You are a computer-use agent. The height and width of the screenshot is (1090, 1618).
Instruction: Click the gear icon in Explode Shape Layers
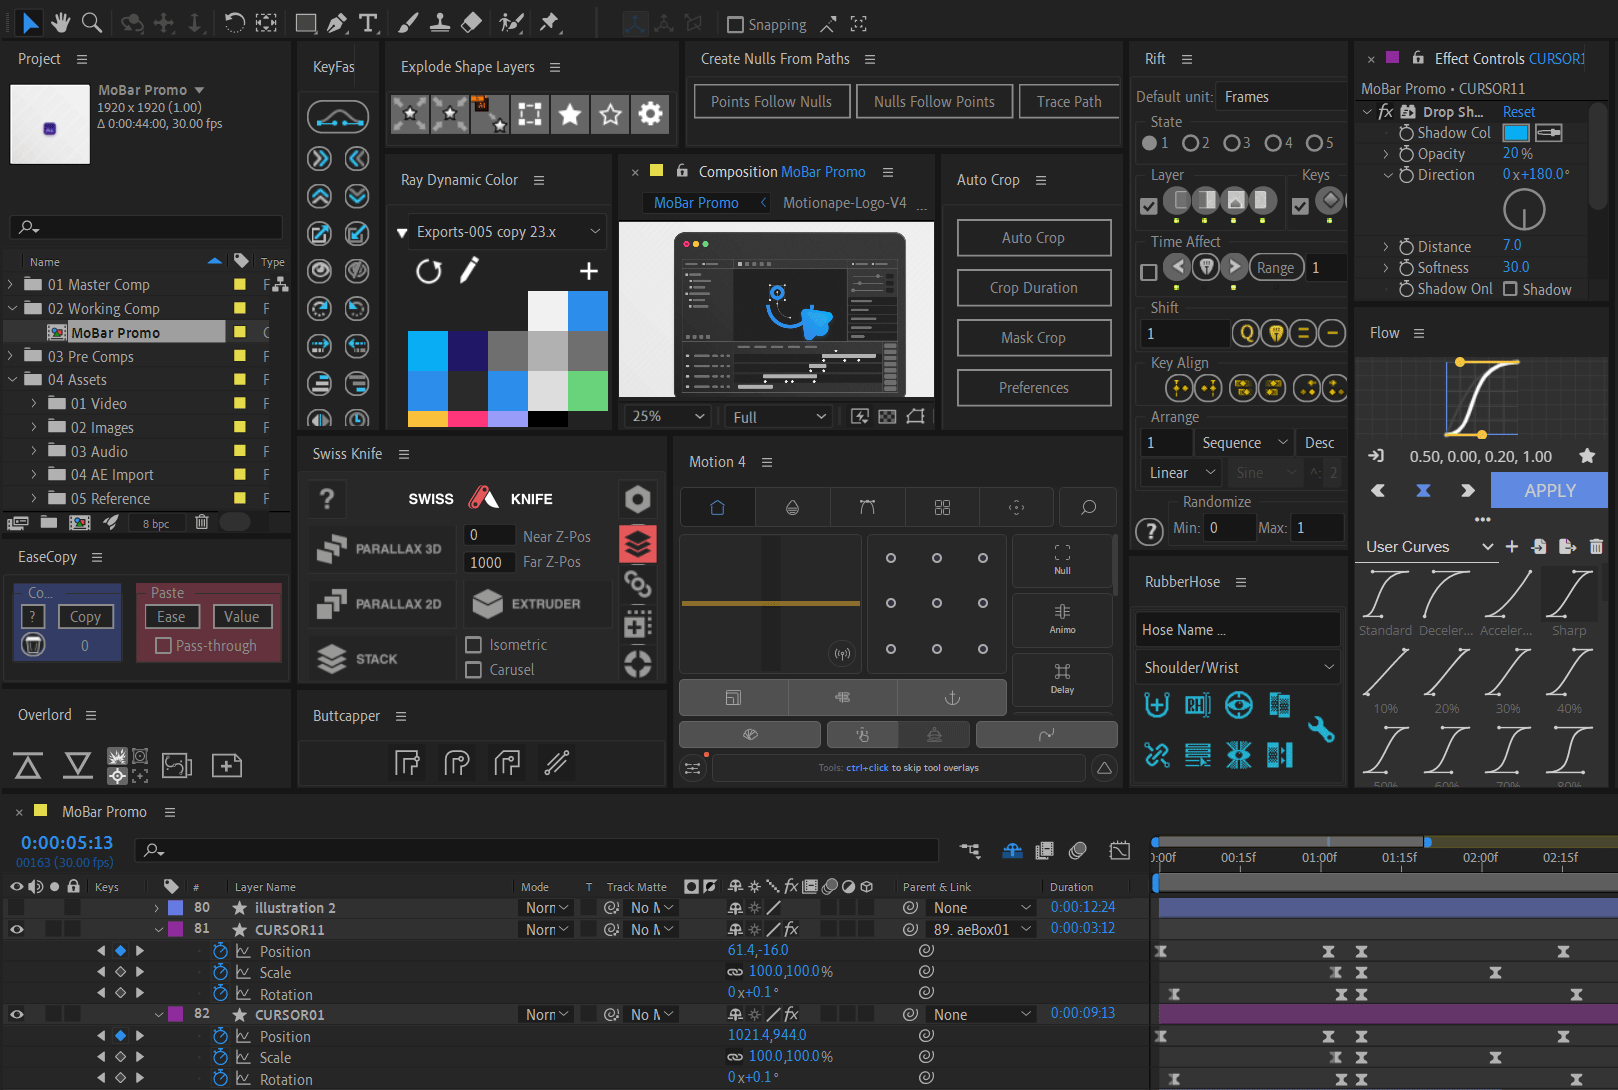pyautogui.click(x=650, y=114)
